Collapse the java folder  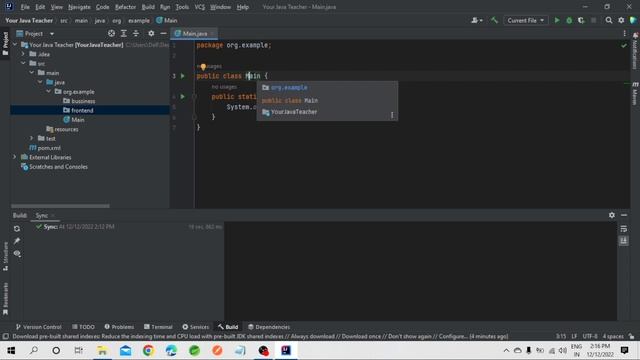(40, 82)
